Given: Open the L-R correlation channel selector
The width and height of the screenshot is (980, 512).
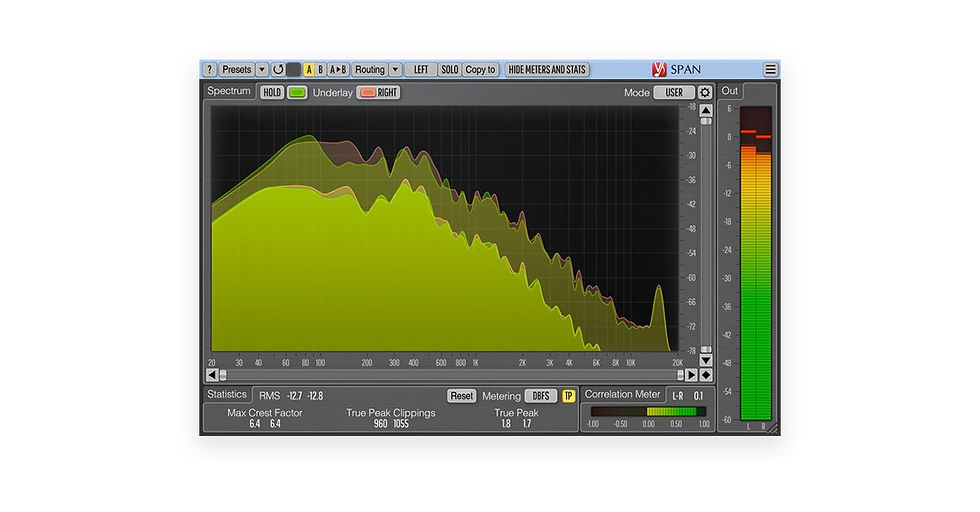Looking at the screenshot, I should tap(678, 396).
